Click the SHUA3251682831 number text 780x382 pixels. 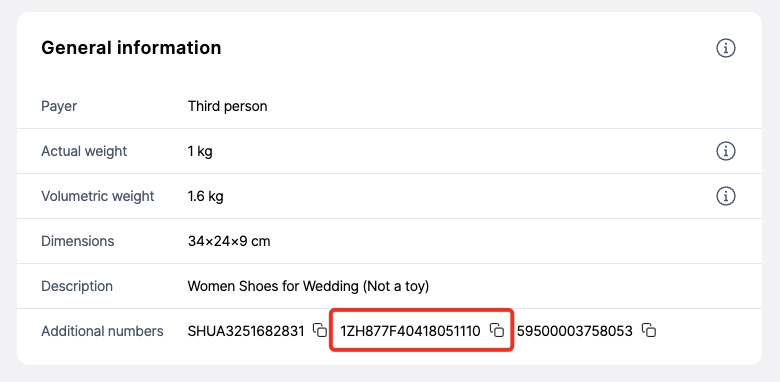click(246, 331)
